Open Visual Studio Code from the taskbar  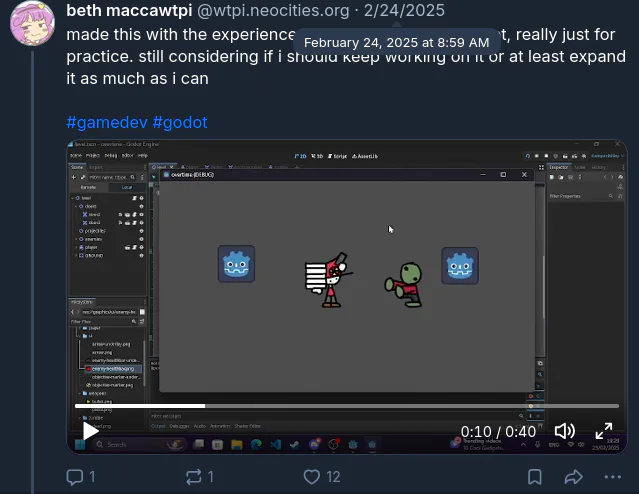tap(275, 444)
